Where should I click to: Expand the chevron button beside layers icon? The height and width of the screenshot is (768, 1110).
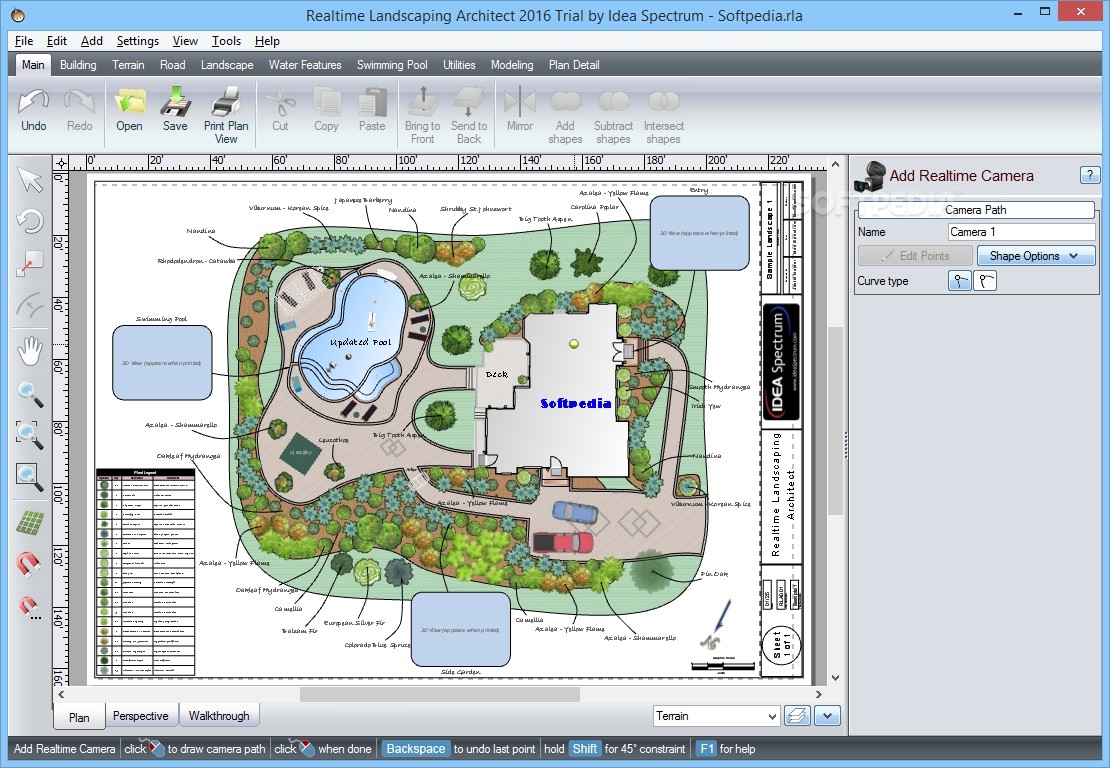pyautogui.click(x=827, y=716)
